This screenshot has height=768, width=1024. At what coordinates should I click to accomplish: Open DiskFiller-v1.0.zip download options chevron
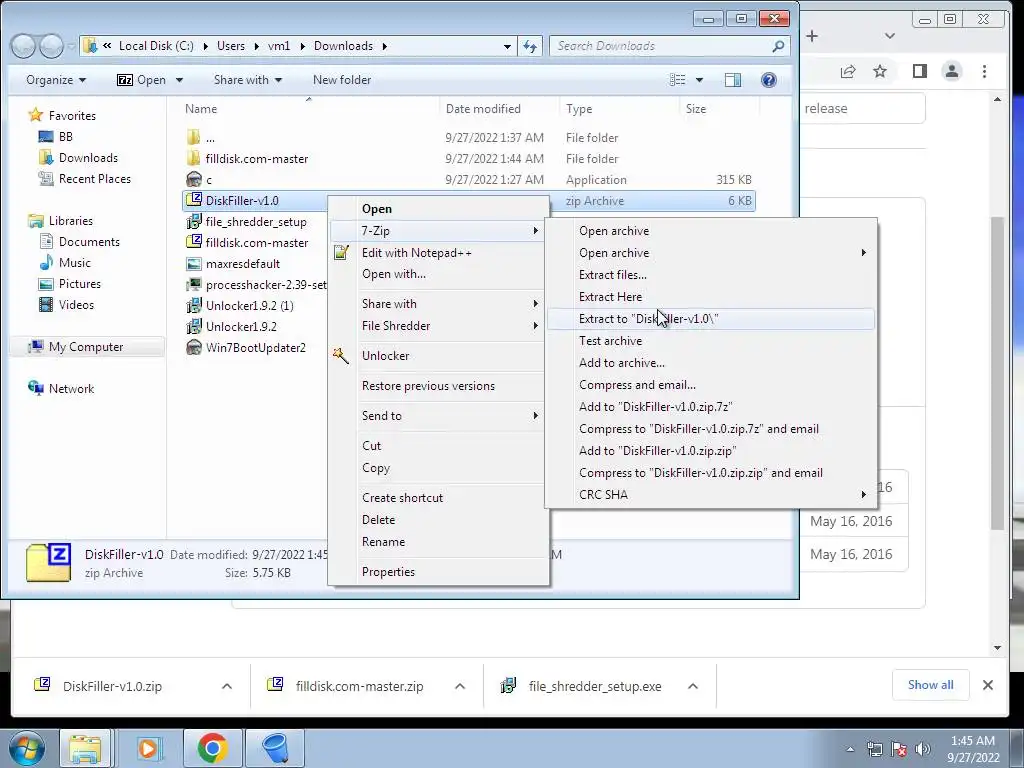227,686
